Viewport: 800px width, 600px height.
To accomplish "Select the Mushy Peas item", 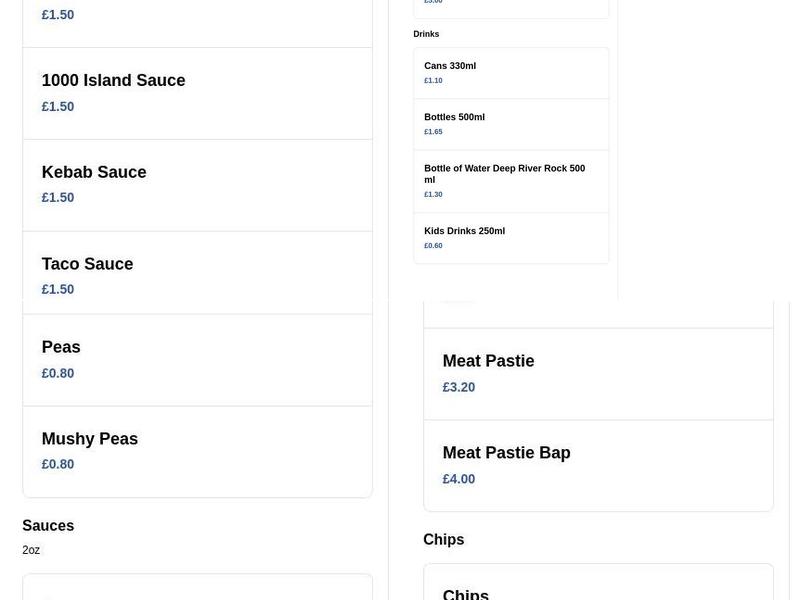I will click(89, 438).
